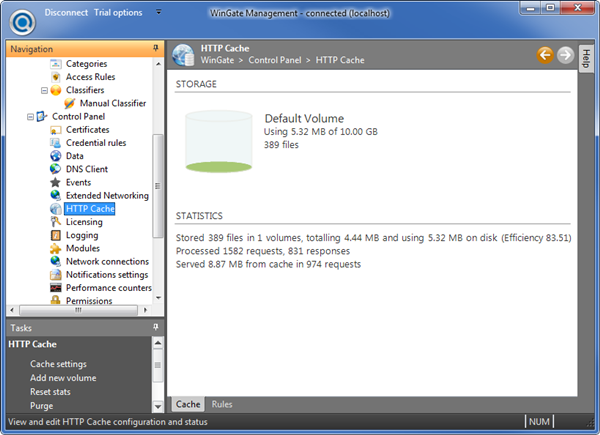Open Licensing via its key icon
The width and height of the screenshot is (600, 435).
click(x=56, y=222)
